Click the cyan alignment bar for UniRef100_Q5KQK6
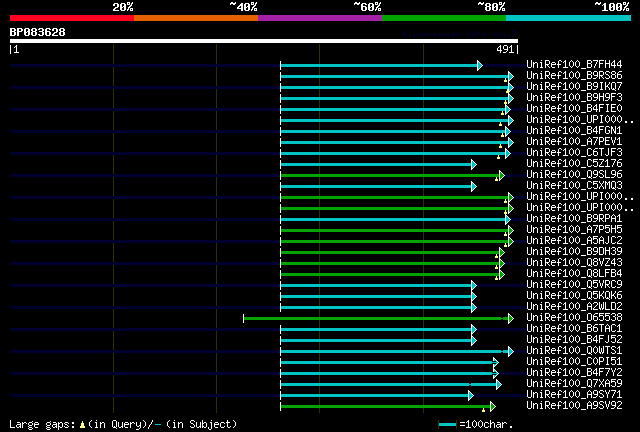640x432 pixels. pyautogui.click(x=378, y=296)
